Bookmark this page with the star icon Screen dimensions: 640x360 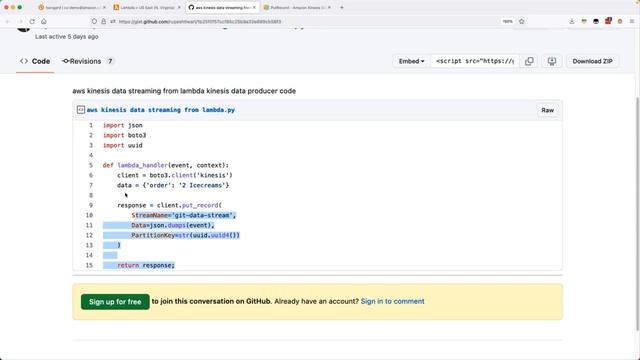pos(522,21)
